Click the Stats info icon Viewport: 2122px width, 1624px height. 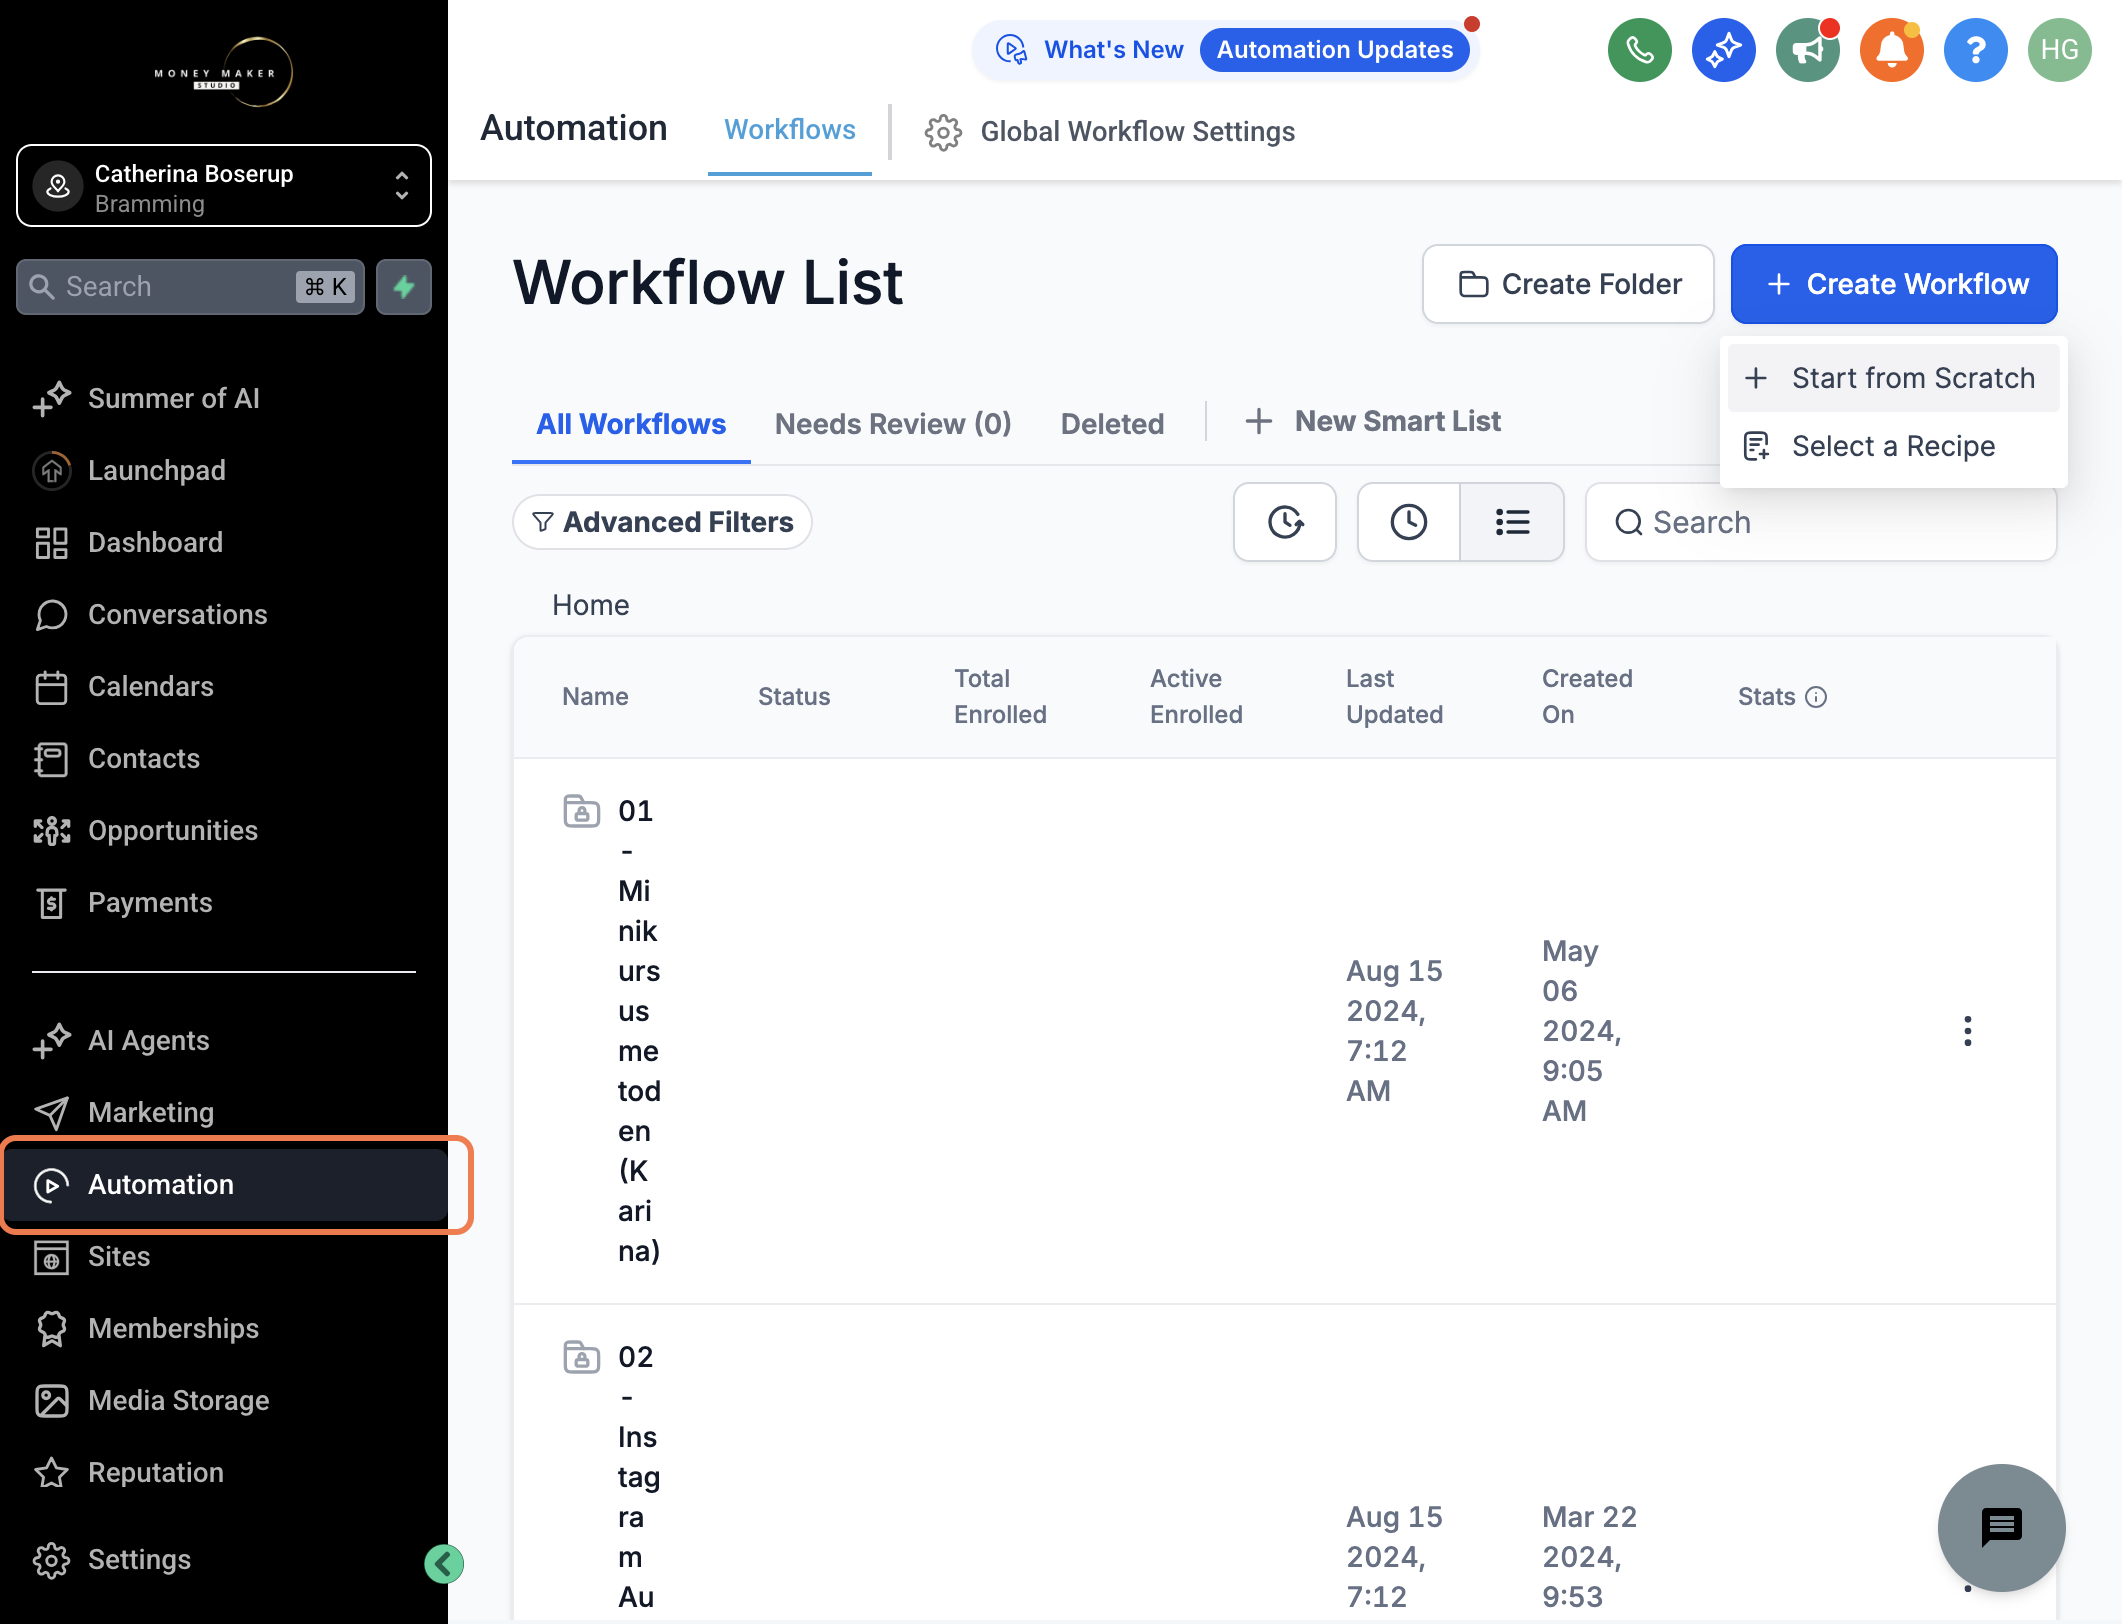[x=1816, y=697]
